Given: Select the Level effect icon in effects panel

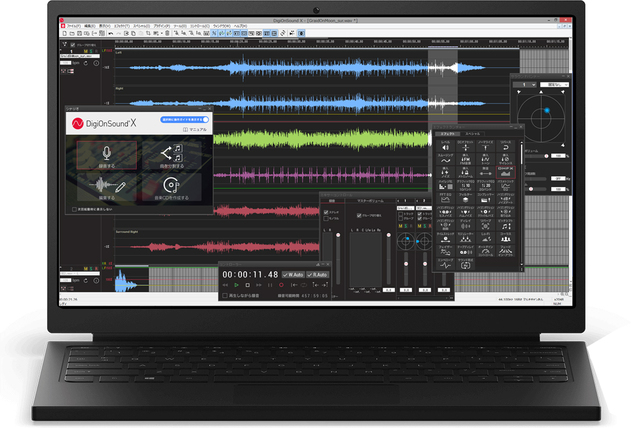Looking at the screenshot, I should pyautogui.click(x=445, y=147).
